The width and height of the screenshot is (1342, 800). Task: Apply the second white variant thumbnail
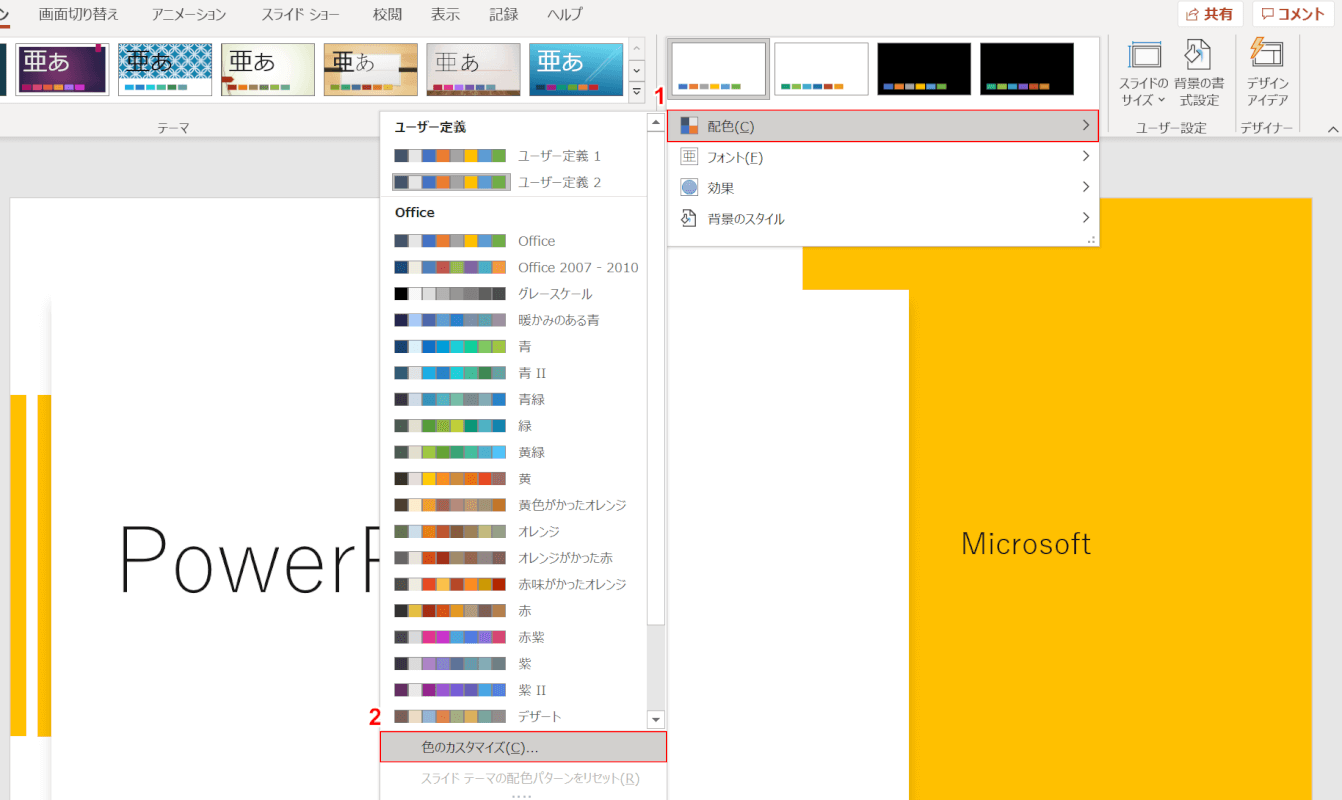tap(821, 69)
